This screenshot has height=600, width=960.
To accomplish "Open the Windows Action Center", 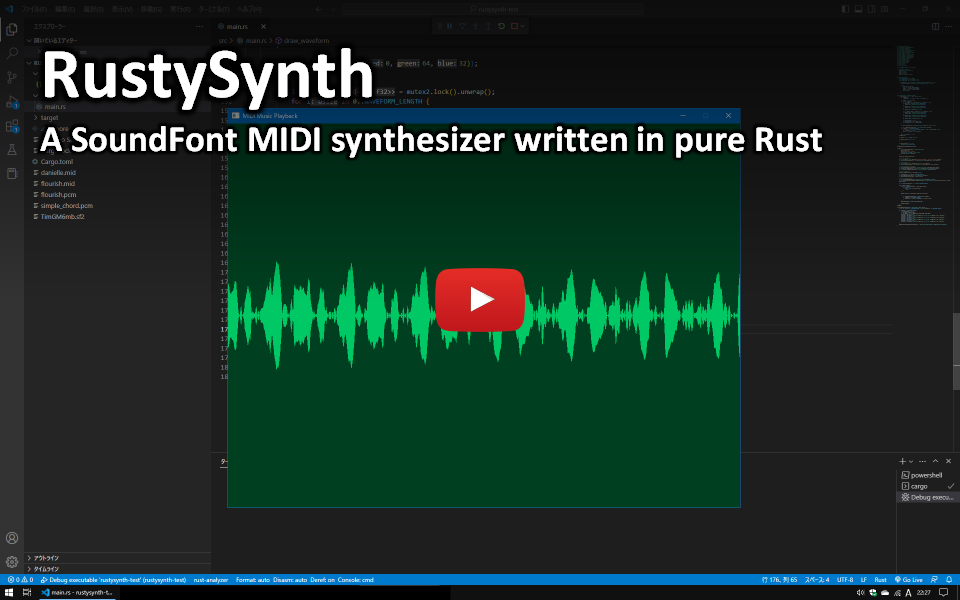I will (943, 593).
